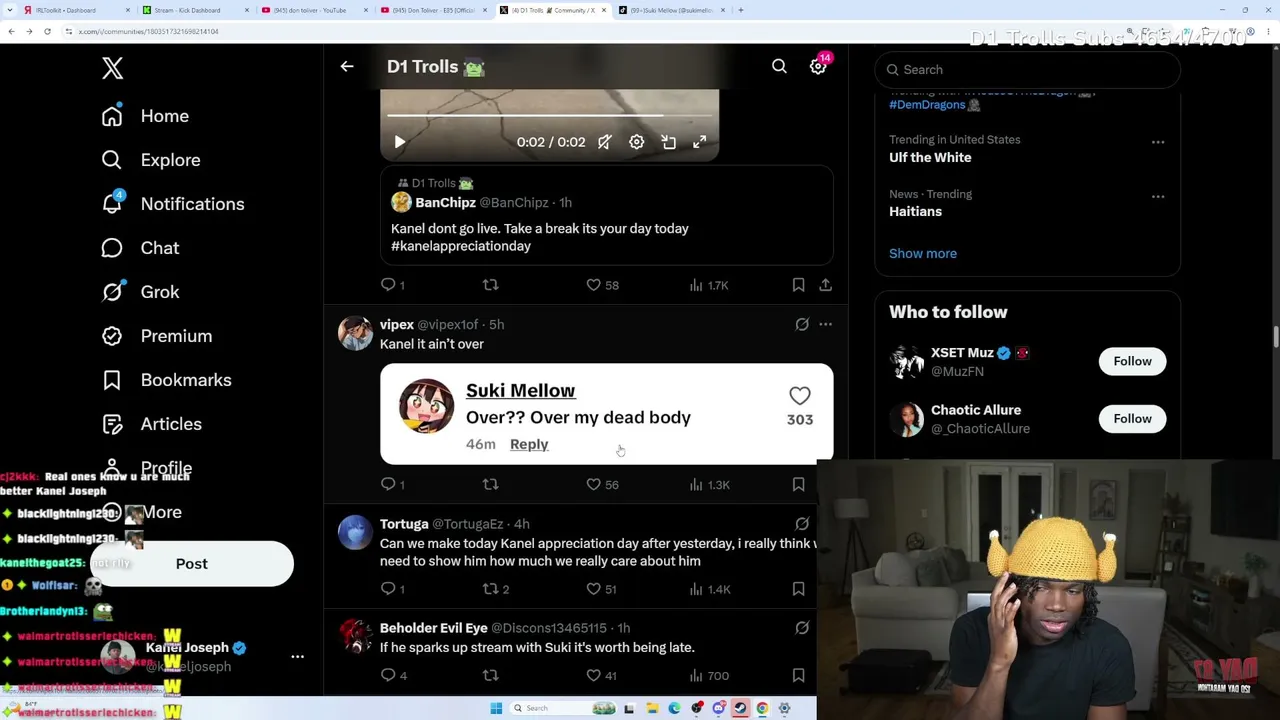Viewport: 1280px width, 720px height.
Task: Bookmark vipex's post
Action: pyautogui.click(x=798, y=484)
